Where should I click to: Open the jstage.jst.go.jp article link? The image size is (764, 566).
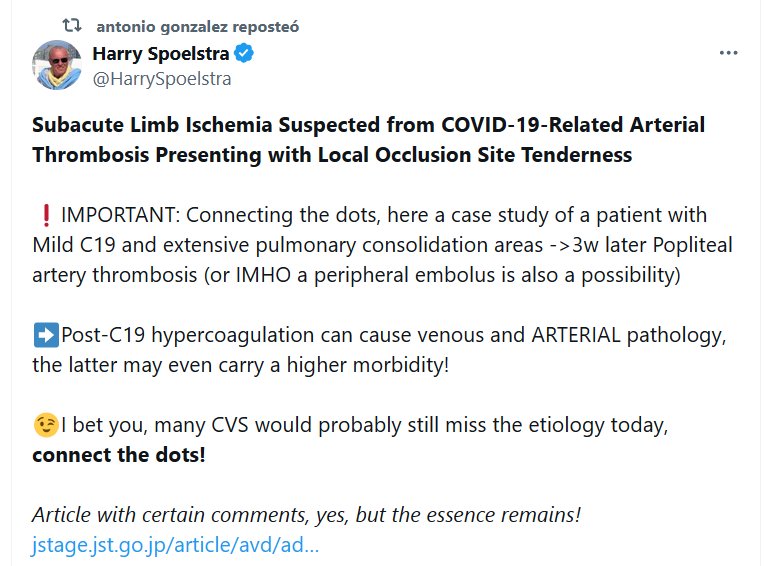coord(176,546)
